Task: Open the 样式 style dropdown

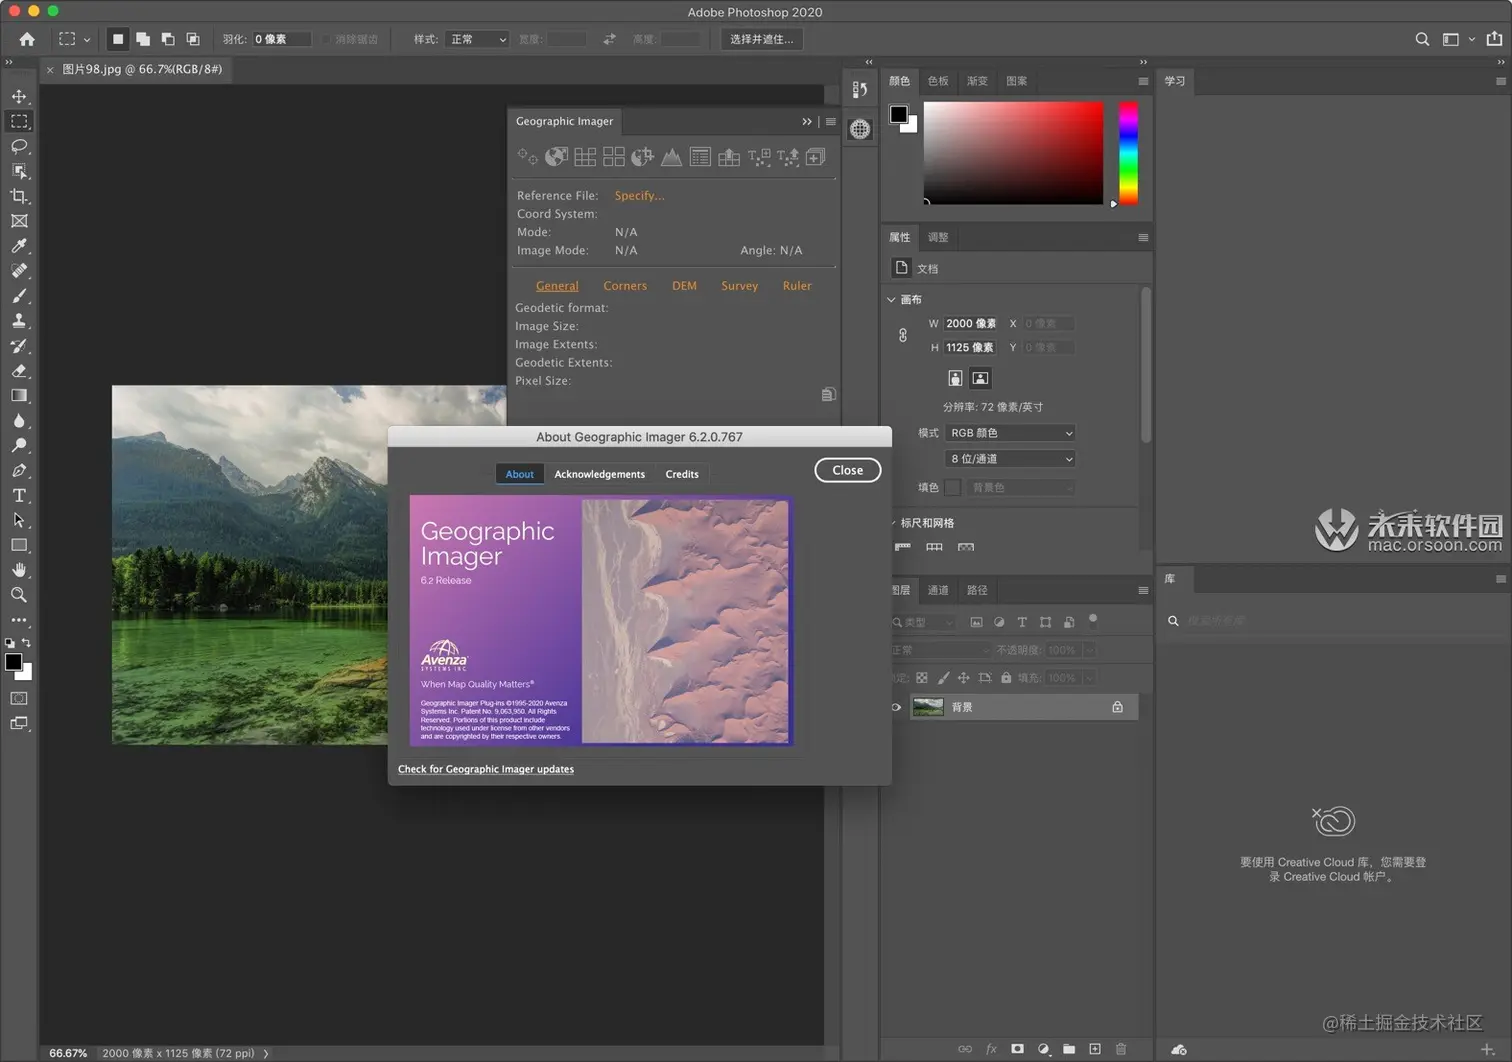Action: point(478,39)
